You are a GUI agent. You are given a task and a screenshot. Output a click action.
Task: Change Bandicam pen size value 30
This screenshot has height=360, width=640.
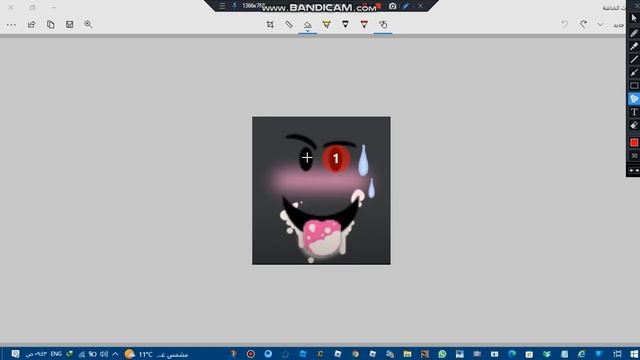click(x=634, y=156)
